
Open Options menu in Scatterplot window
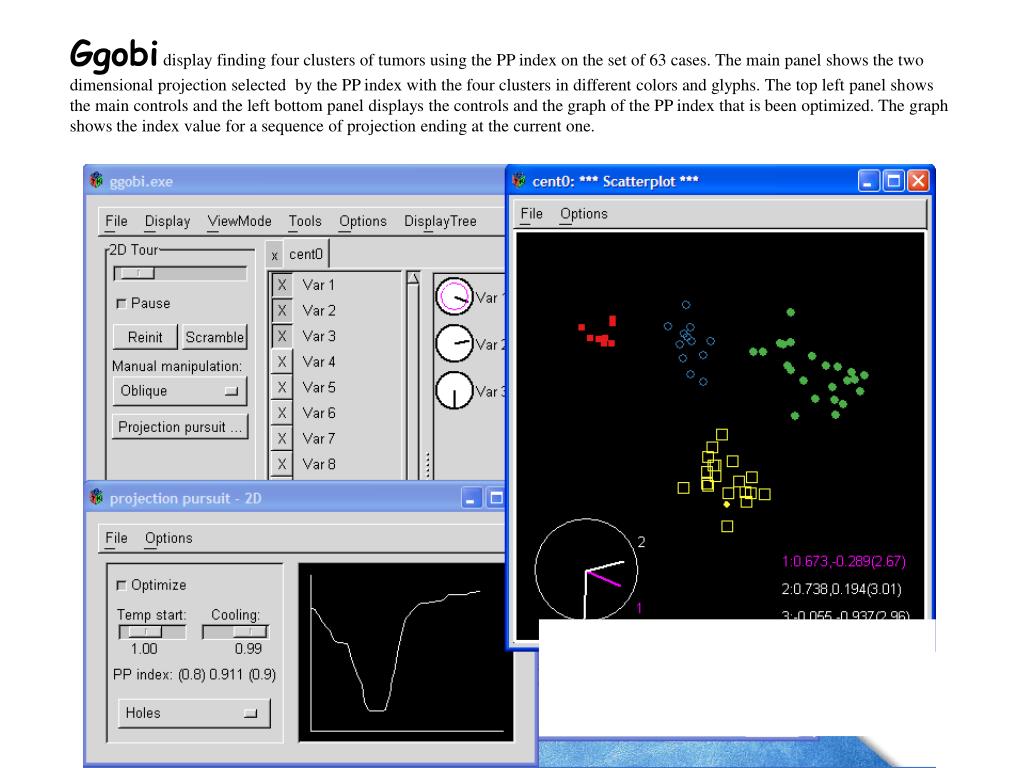(x=584, y=214)
